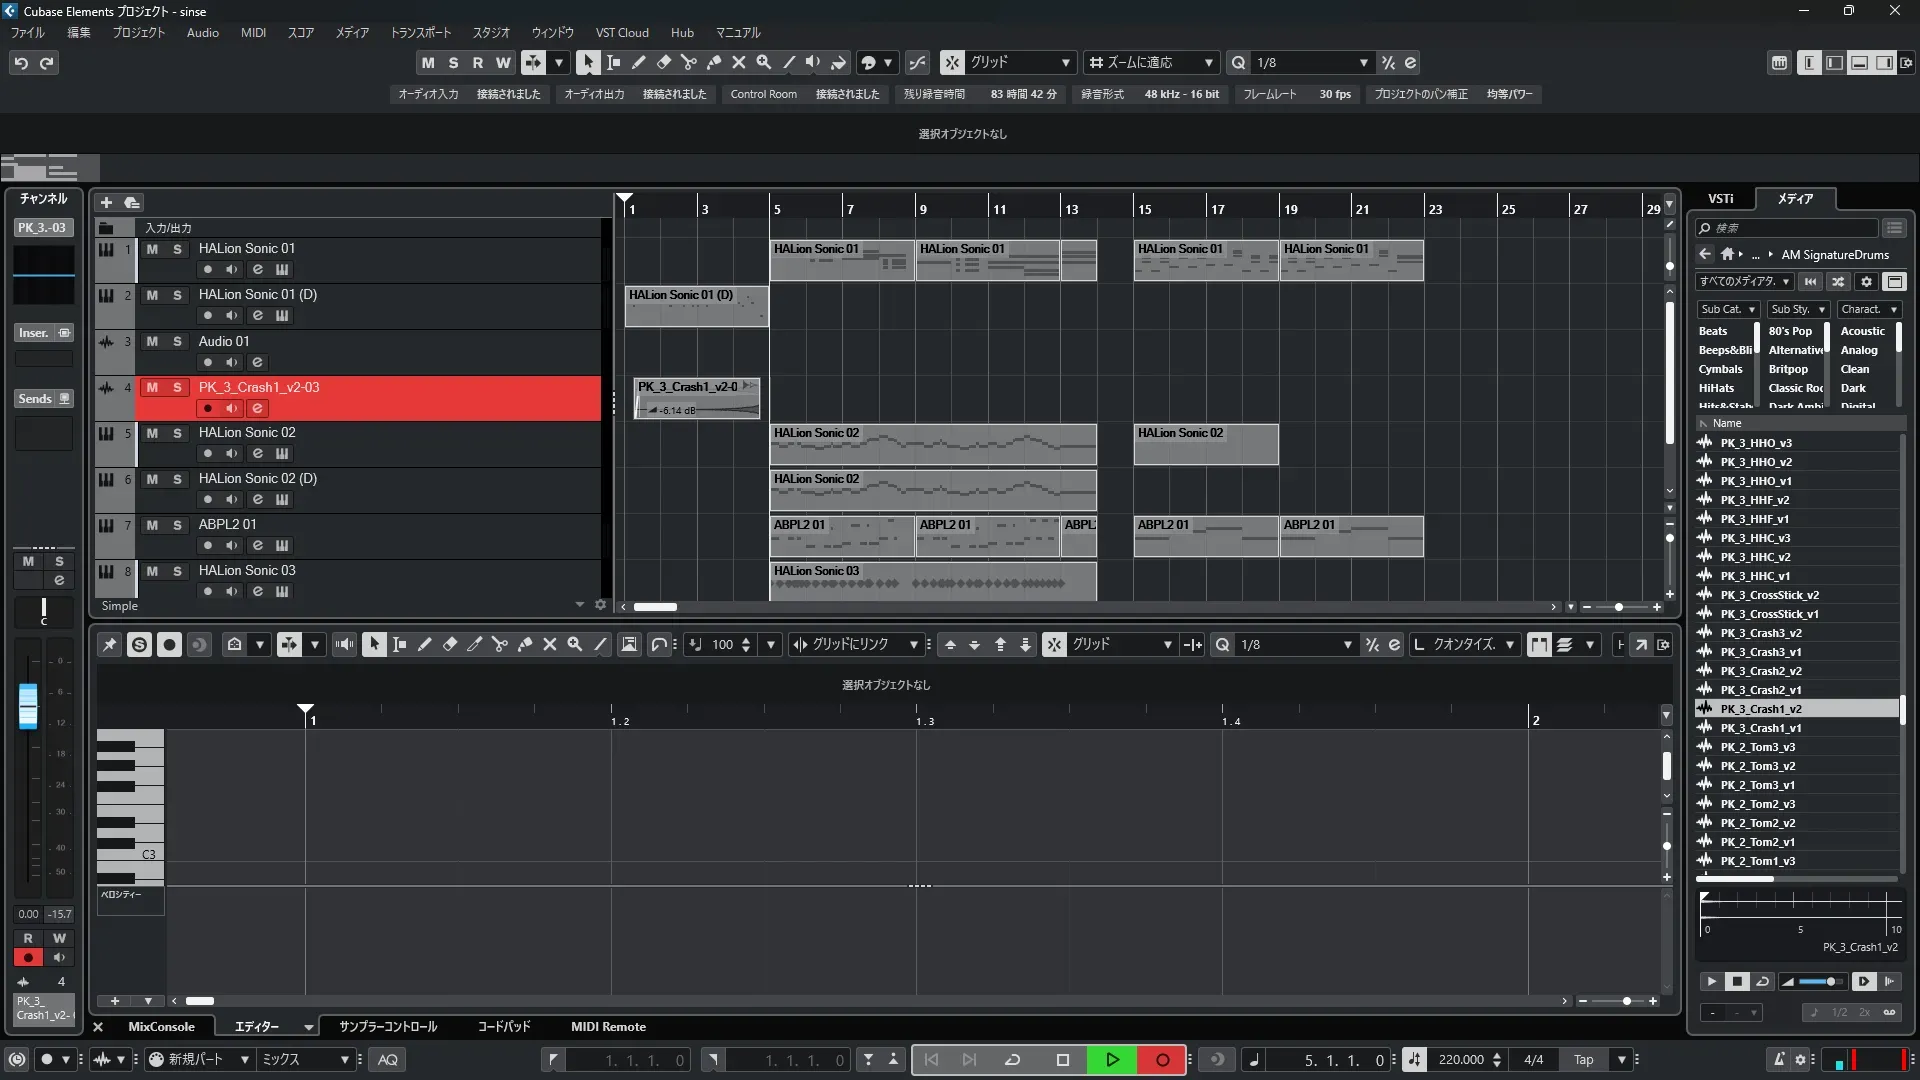This screenshot has height=1080, width=1920.
Task: Mute the HALion Sonic 01 track
Action: tap(152, 249)
